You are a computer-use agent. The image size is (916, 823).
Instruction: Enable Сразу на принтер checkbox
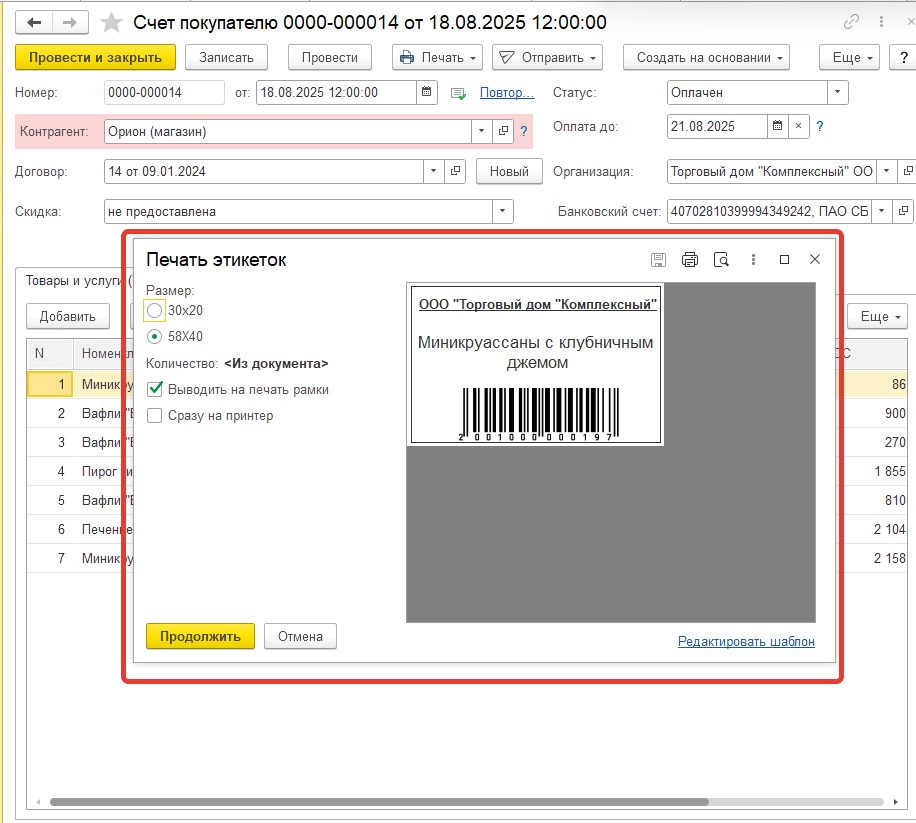[x=154, y=415]
